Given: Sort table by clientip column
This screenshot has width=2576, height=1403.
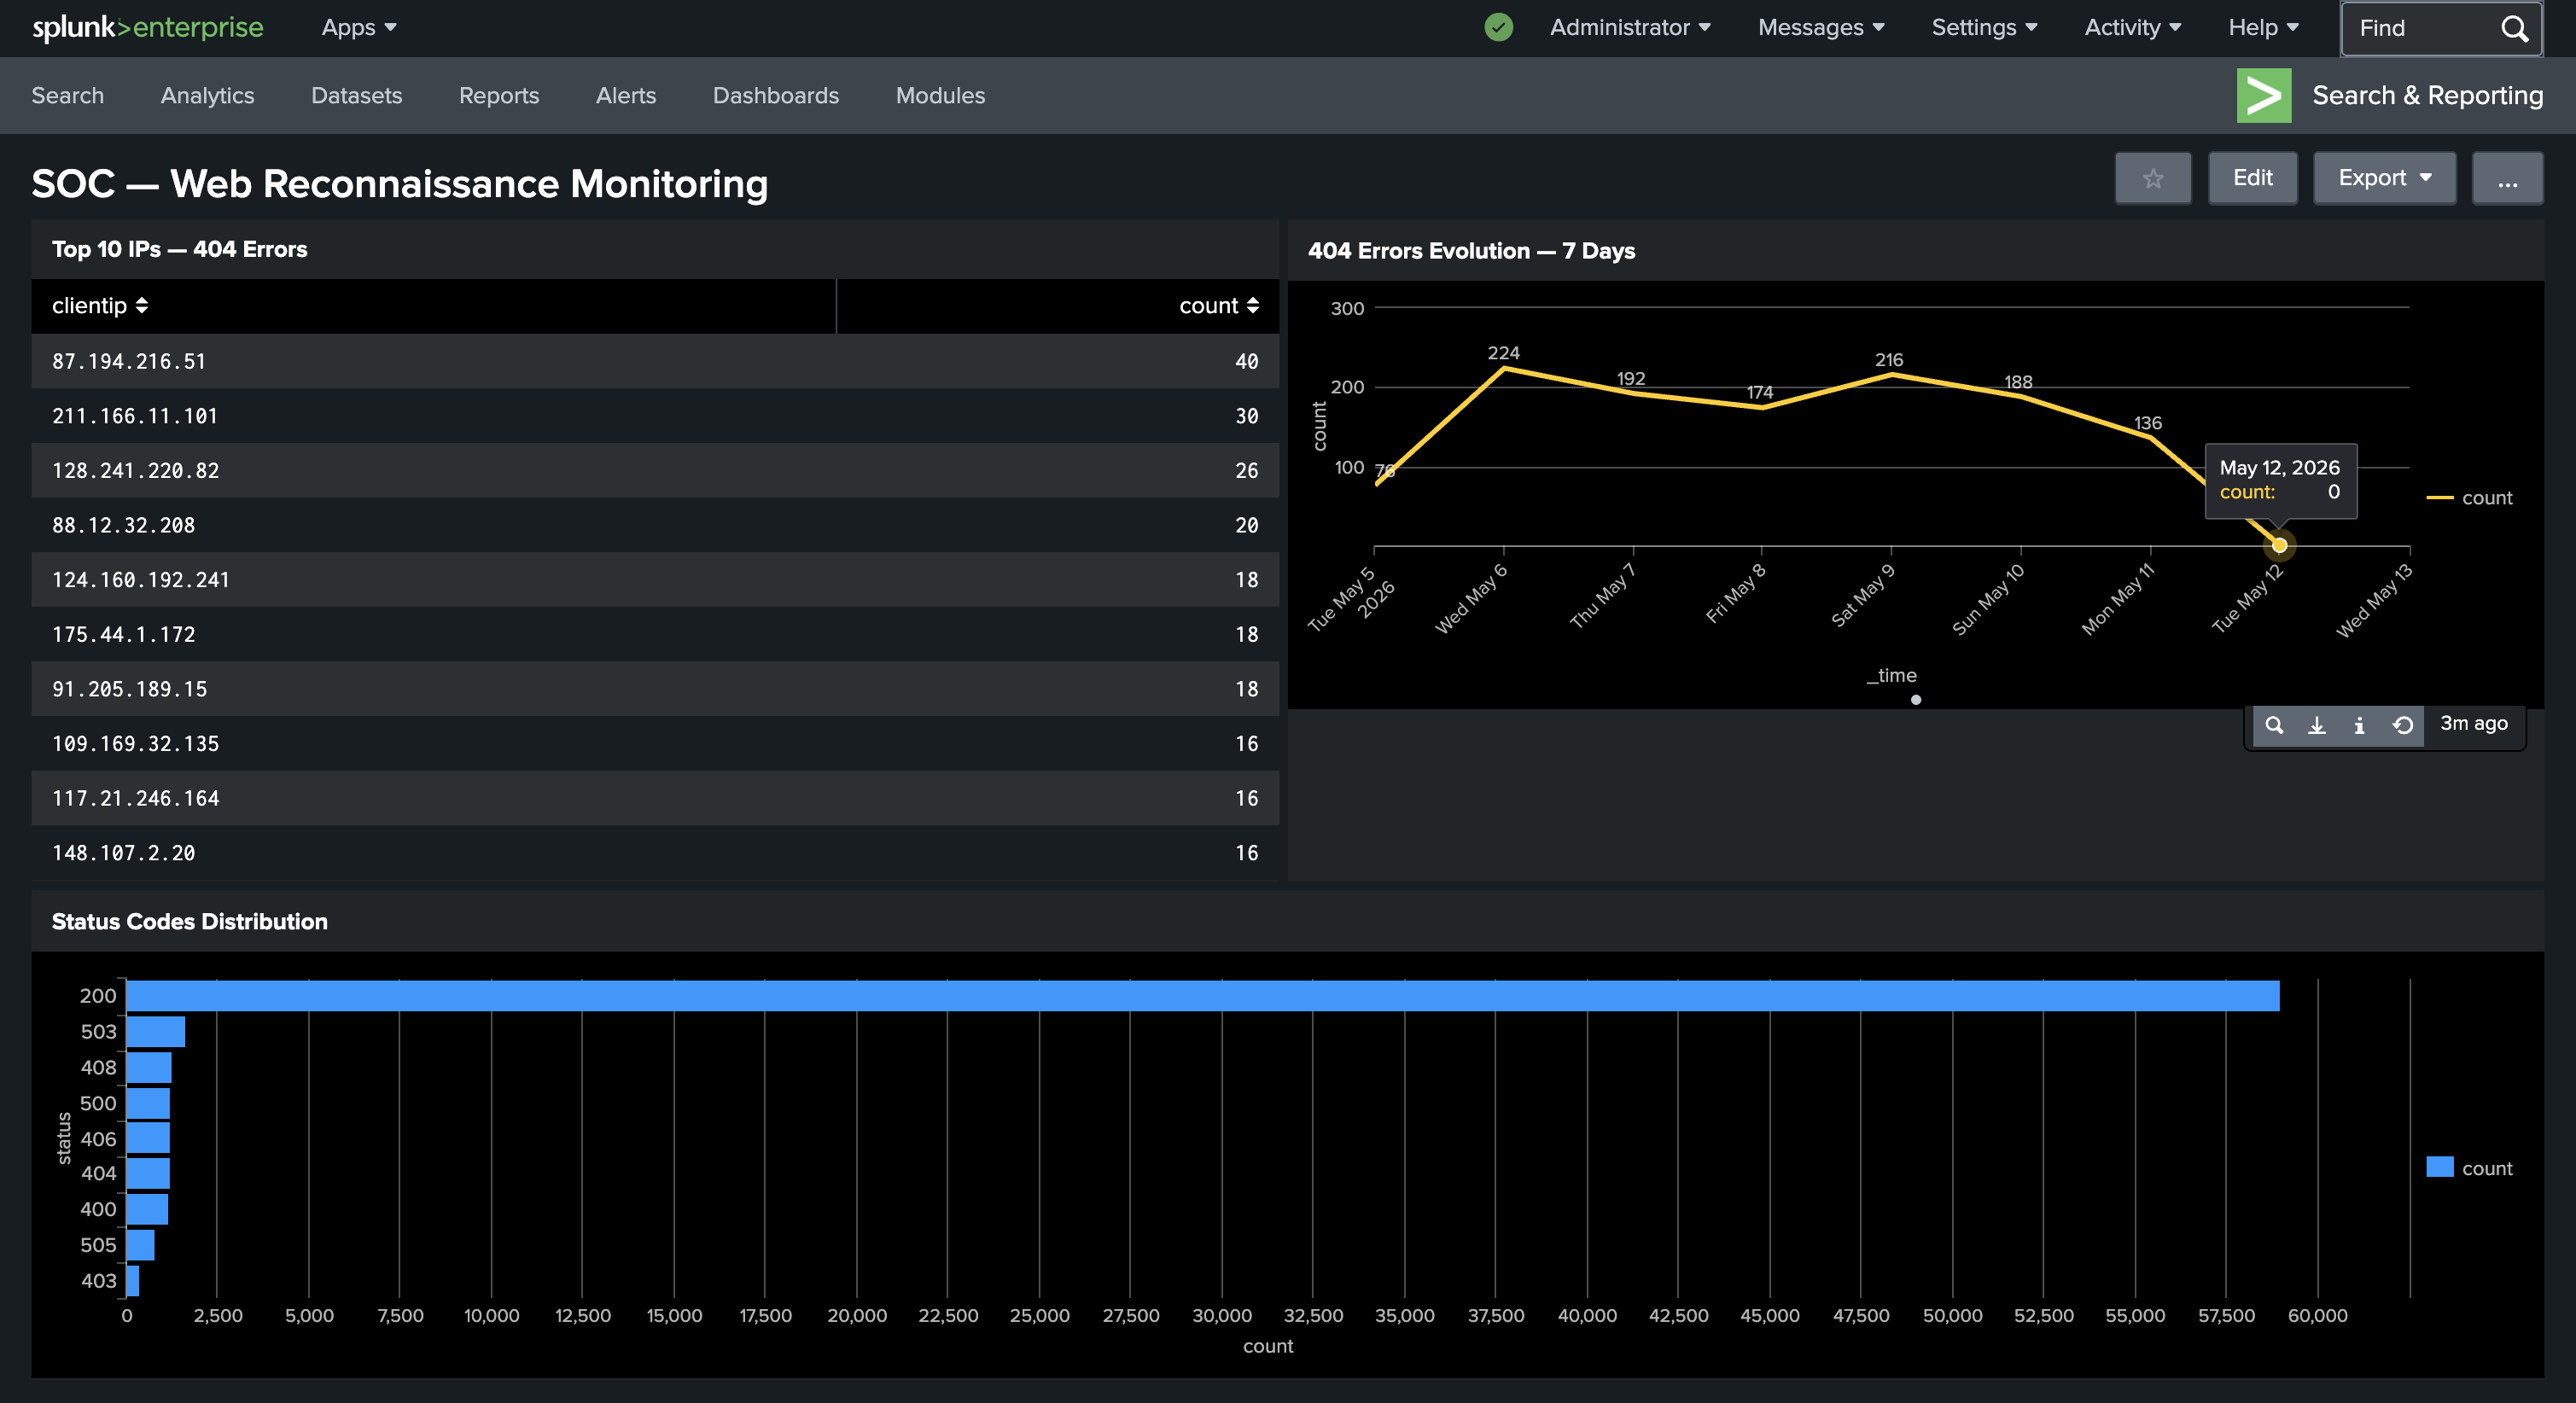Looking at the screenshot, I should click(x=100, y=305).
